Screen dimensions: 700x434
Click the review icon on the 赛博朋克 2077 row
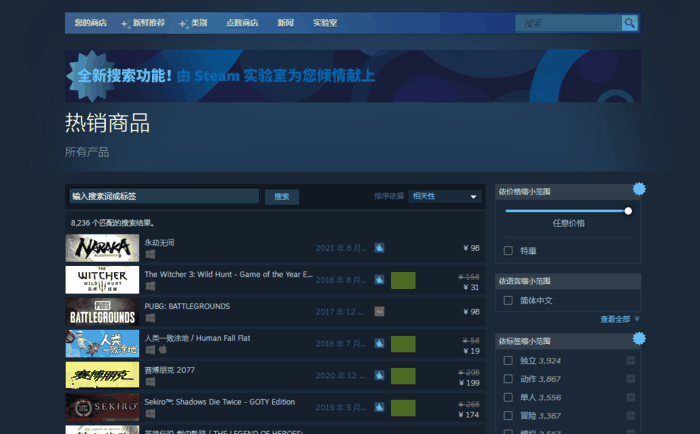pos(379,376)
